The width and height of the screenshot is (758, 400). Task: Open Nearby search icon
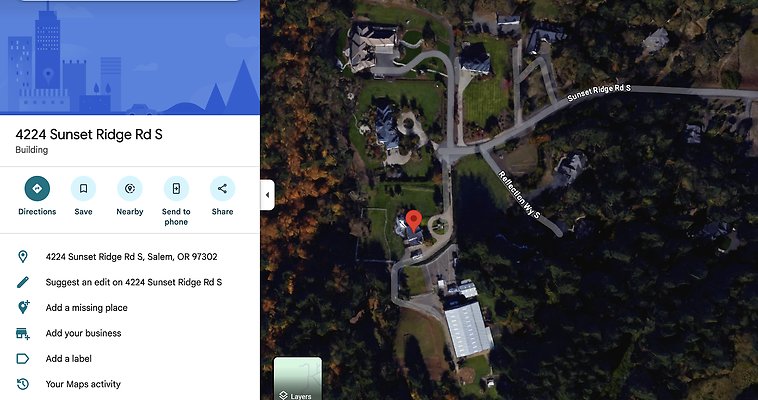click(x=130, y=188)
